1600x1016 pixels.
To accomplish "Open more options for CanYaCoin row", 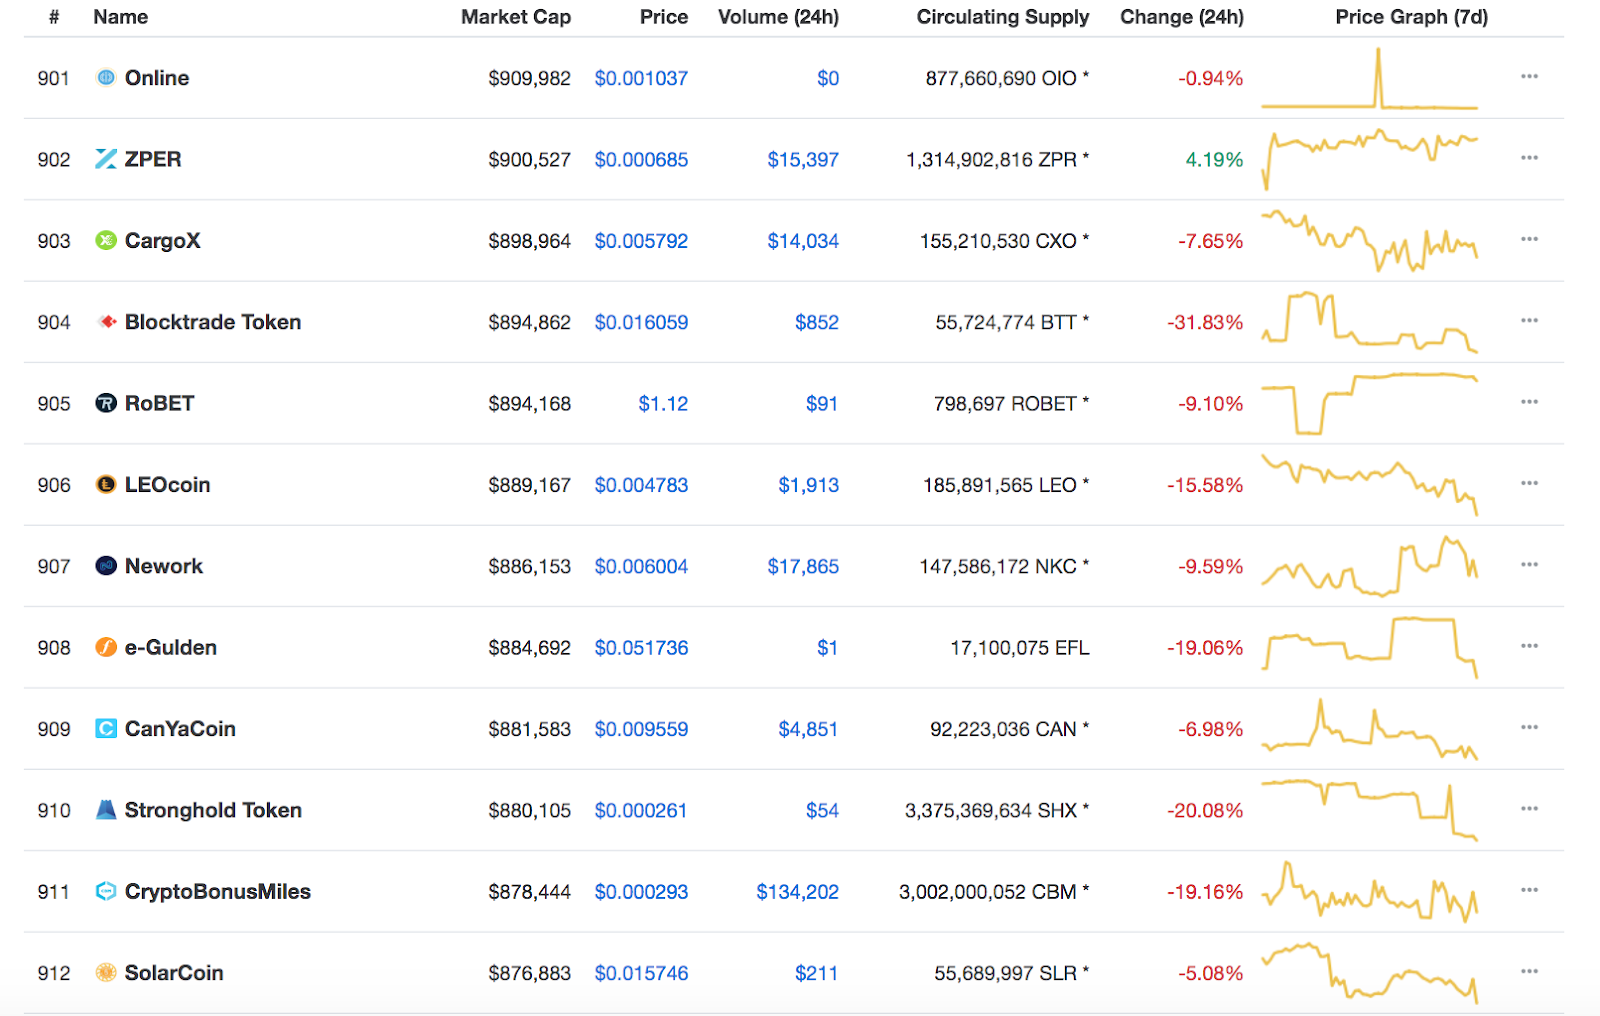I will (x=1529, y=727).
